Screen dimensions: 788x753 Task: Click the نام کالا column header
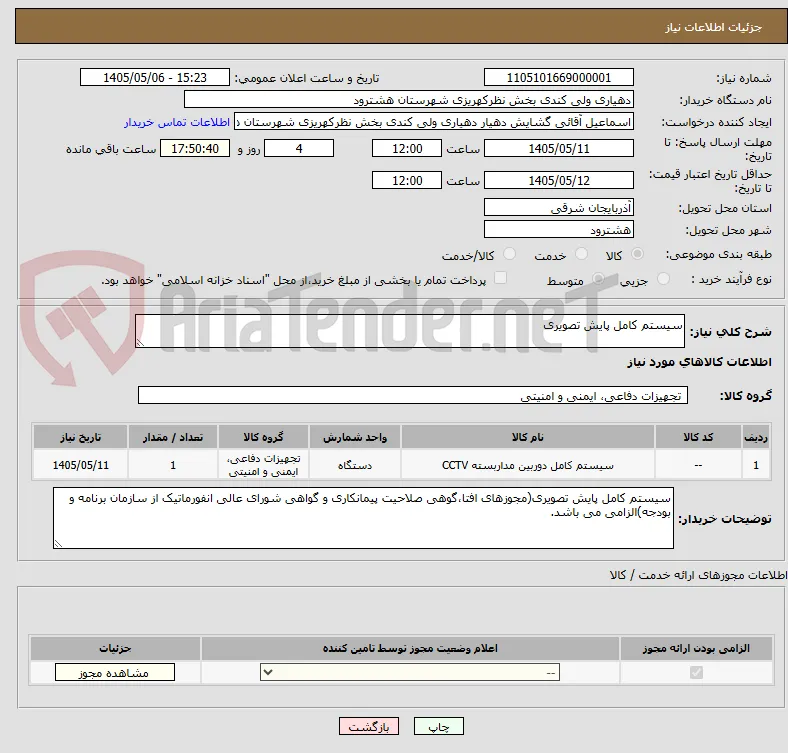pyautogui.click(x=528, y=437)
